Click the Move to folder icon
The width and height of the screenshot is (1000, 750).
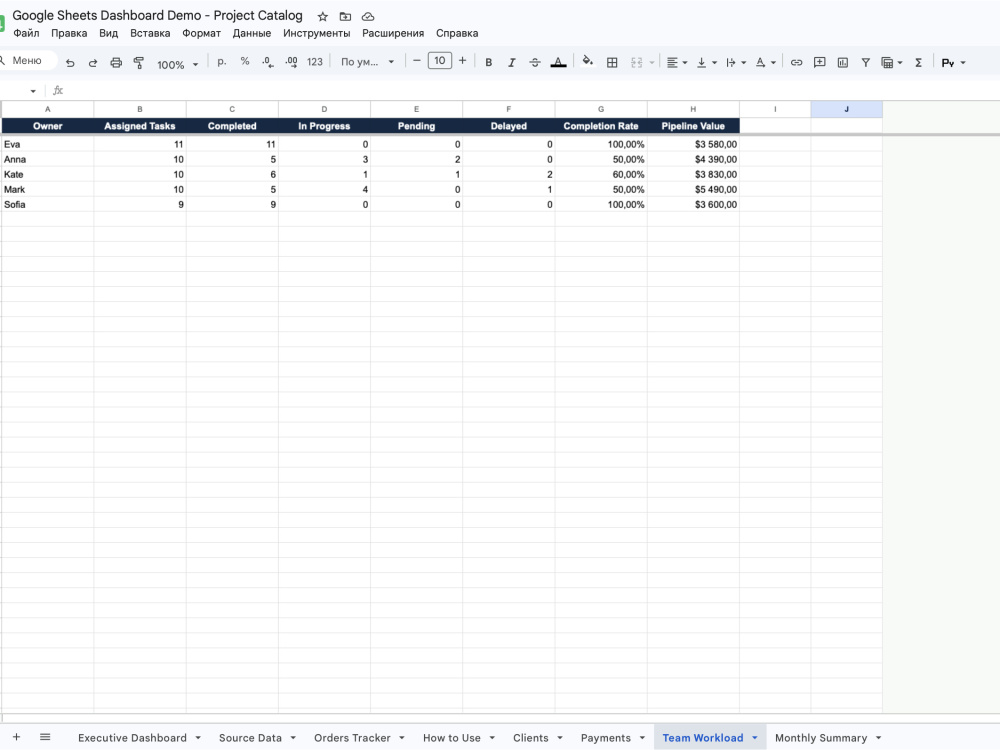345,17
